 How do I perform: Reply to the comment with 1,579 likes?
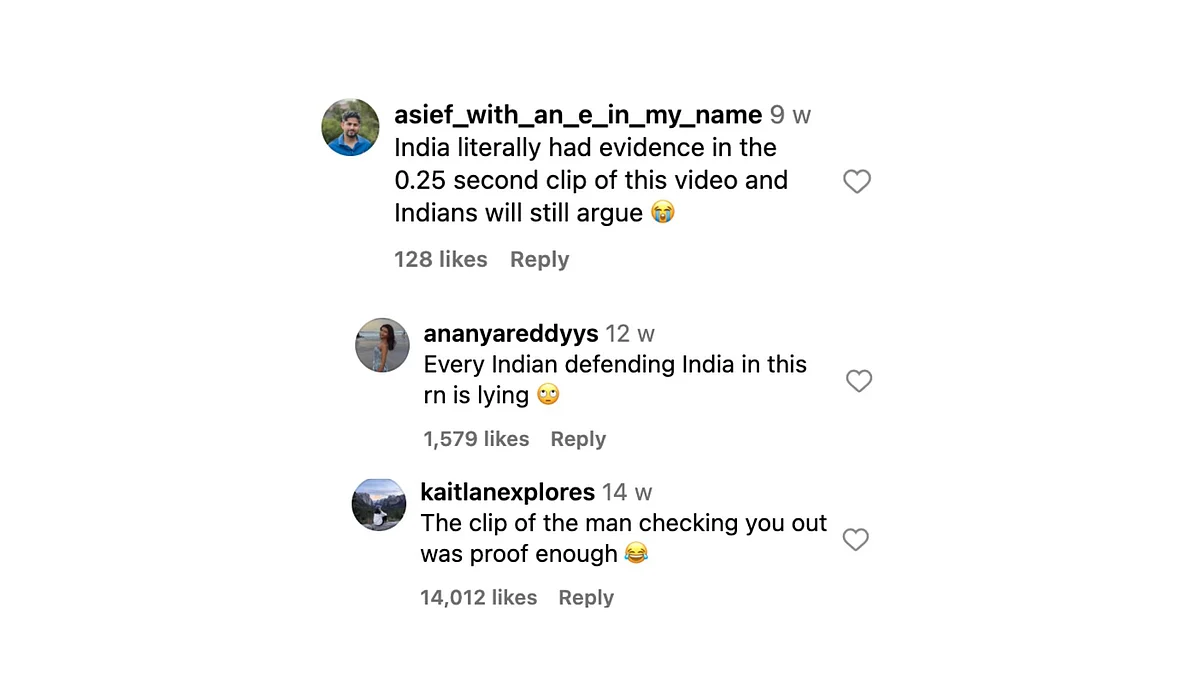coord(578,439)
